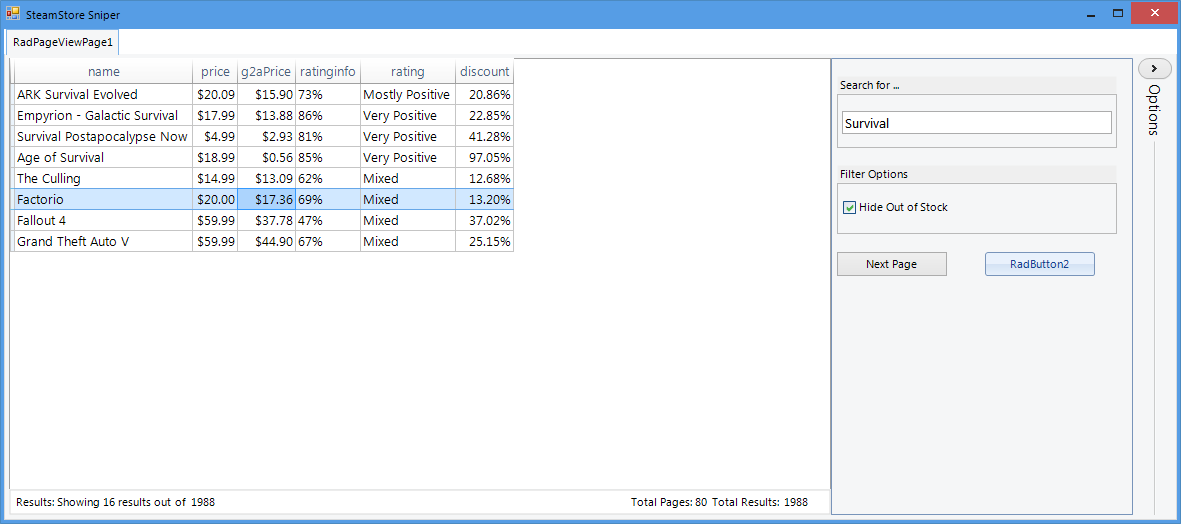Click the 81% ratinginfo cell
1181x524 pixels.
(x=328, y=136)
